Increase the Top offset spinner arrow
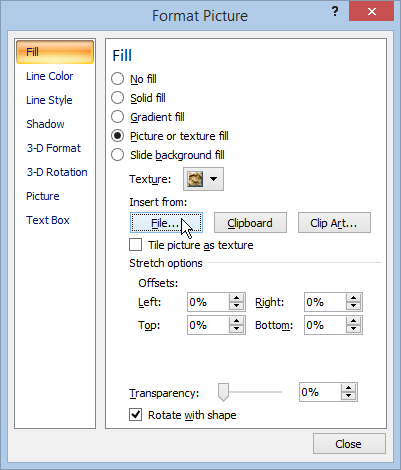The height and width of the screenshot is (470, 401). pos(237,321)
